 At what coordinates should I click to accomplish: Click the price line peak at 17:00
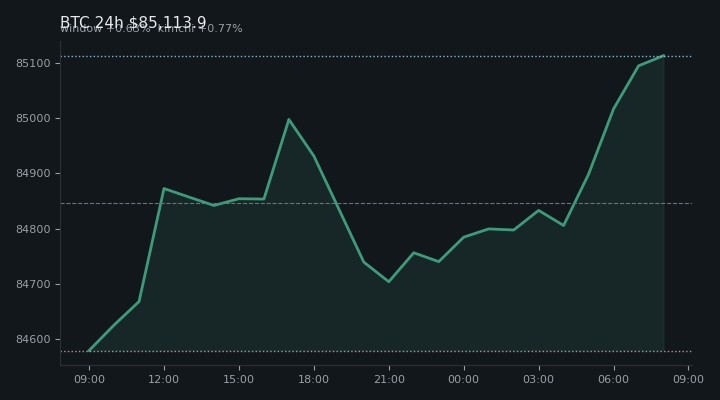(x=288, y=119)
